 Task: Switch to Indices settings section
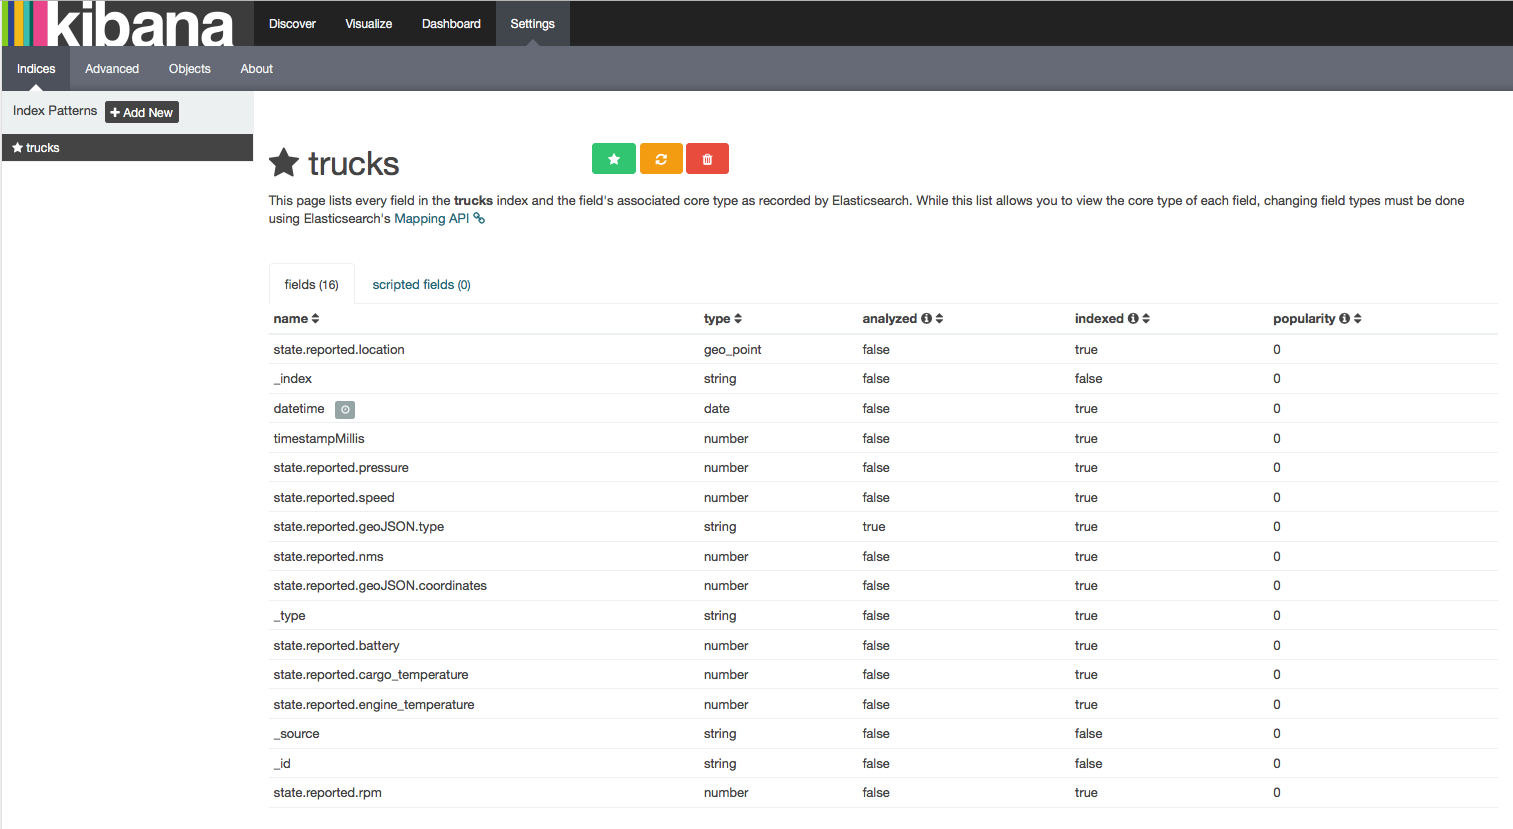pyautogui.click(x=36, y=69)
